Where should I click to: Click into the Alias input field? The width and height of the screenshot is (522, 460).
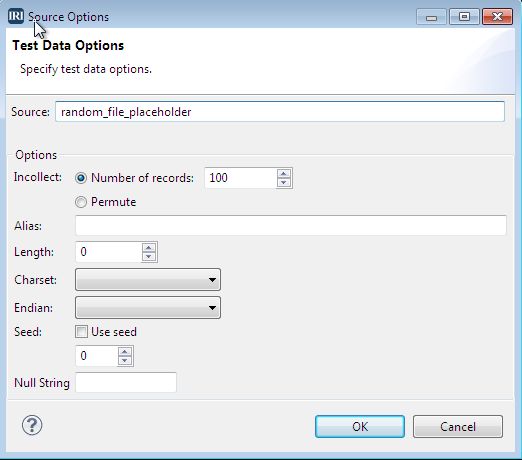[x=291, y=225]
